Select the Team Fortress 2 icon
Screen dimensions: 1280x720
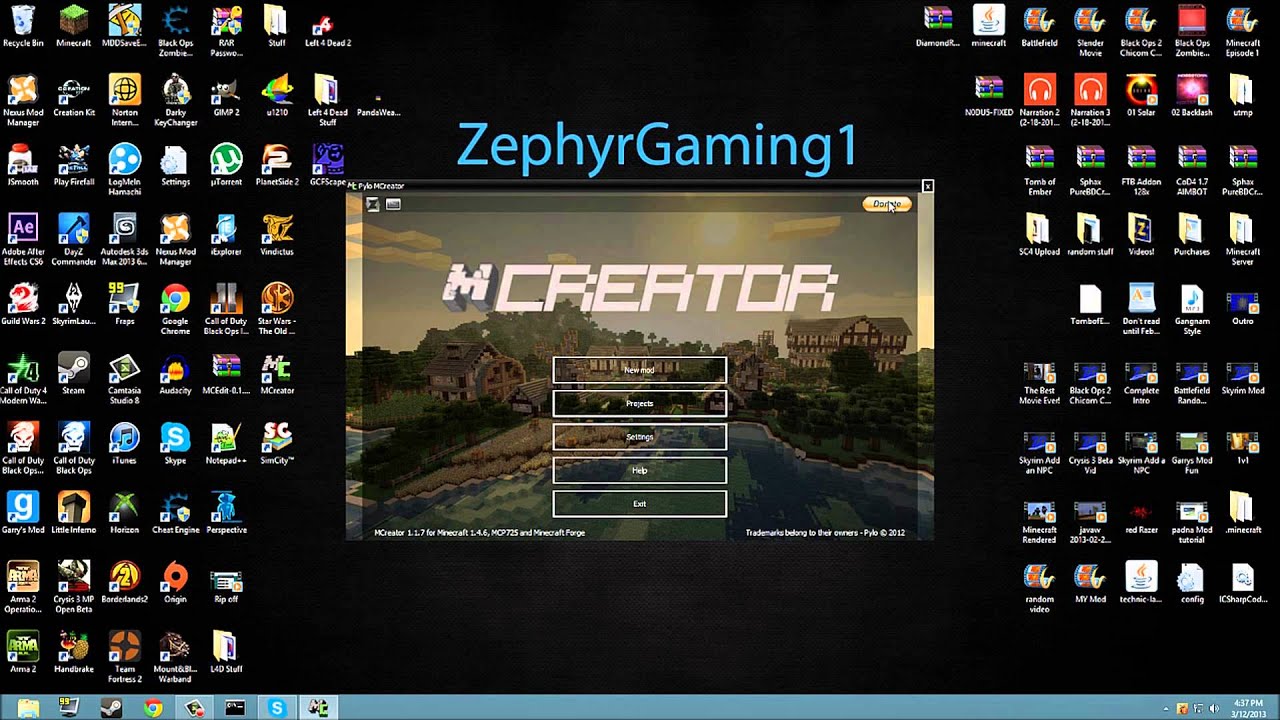point(124,656)
